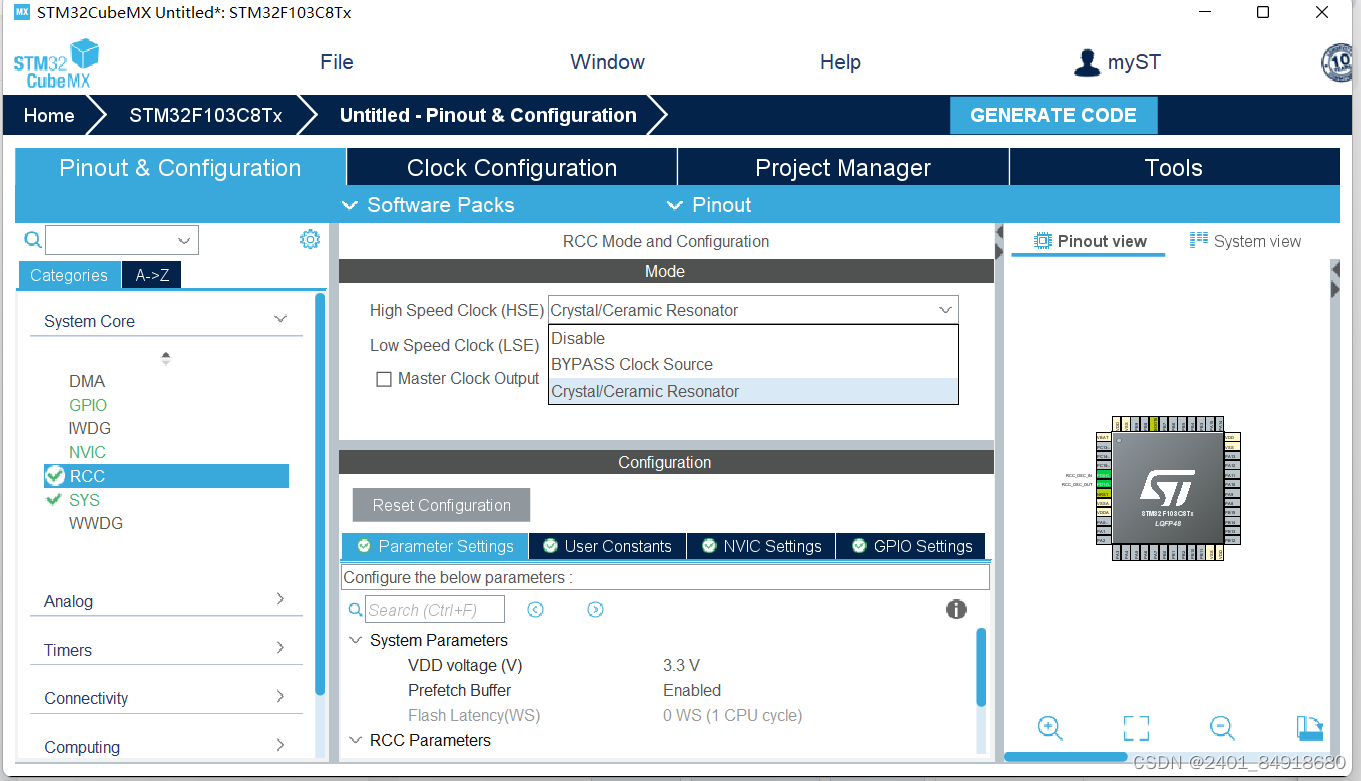Collapse the RCC Parameters group
This screenshot has height=781, width=1361.
[x=355, y=740]
